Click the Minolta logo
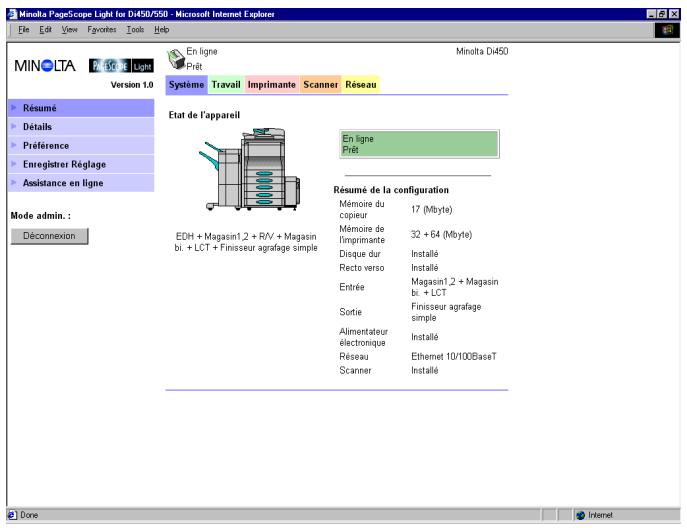Viewport: 687px width, 528px height. click(x=45, y=66)
